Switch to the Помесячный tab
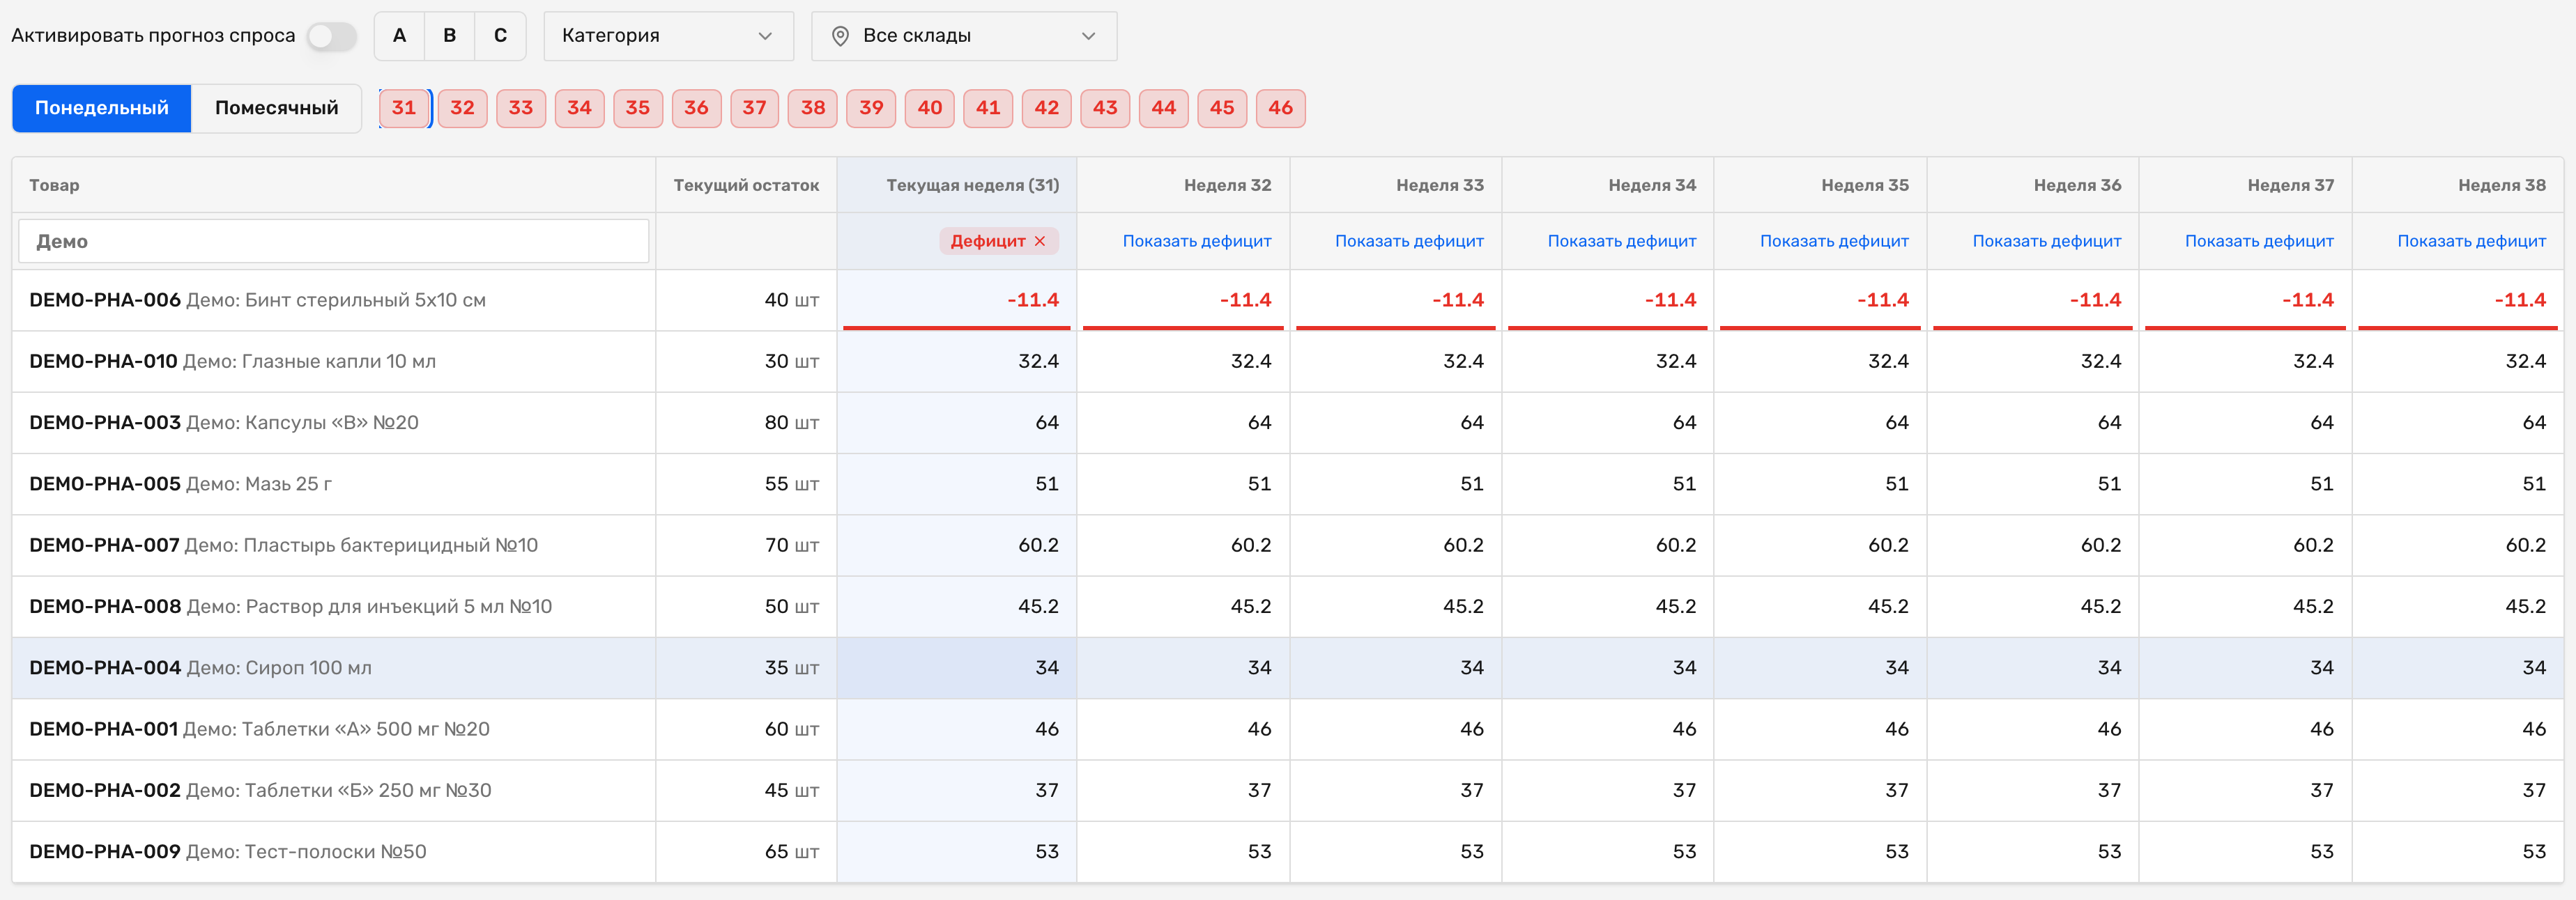 pos(276,108)
